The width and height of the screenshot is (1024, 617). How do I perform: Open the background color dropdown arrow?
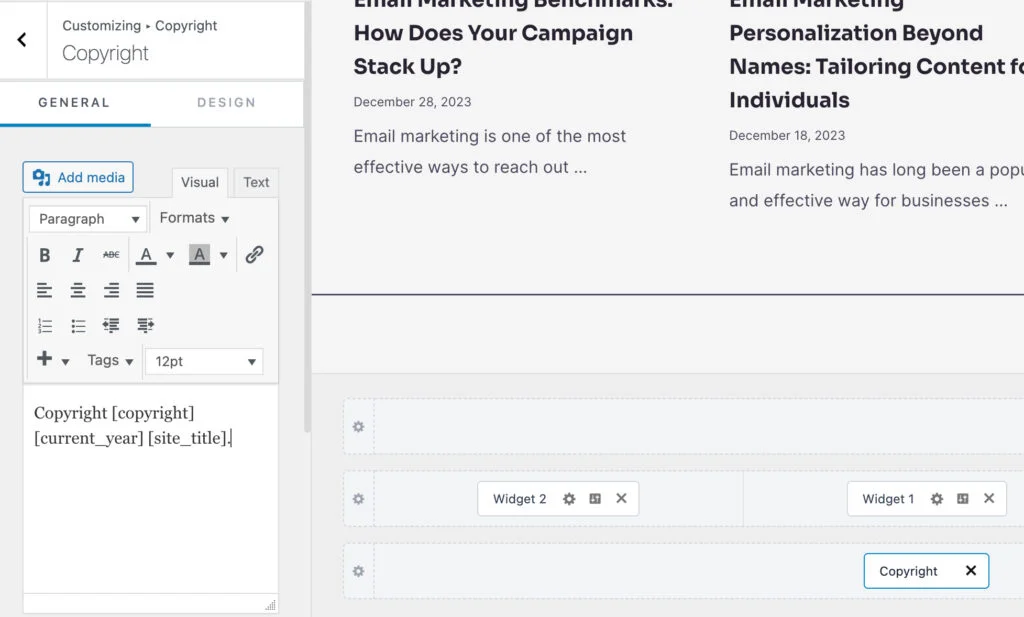223,255
